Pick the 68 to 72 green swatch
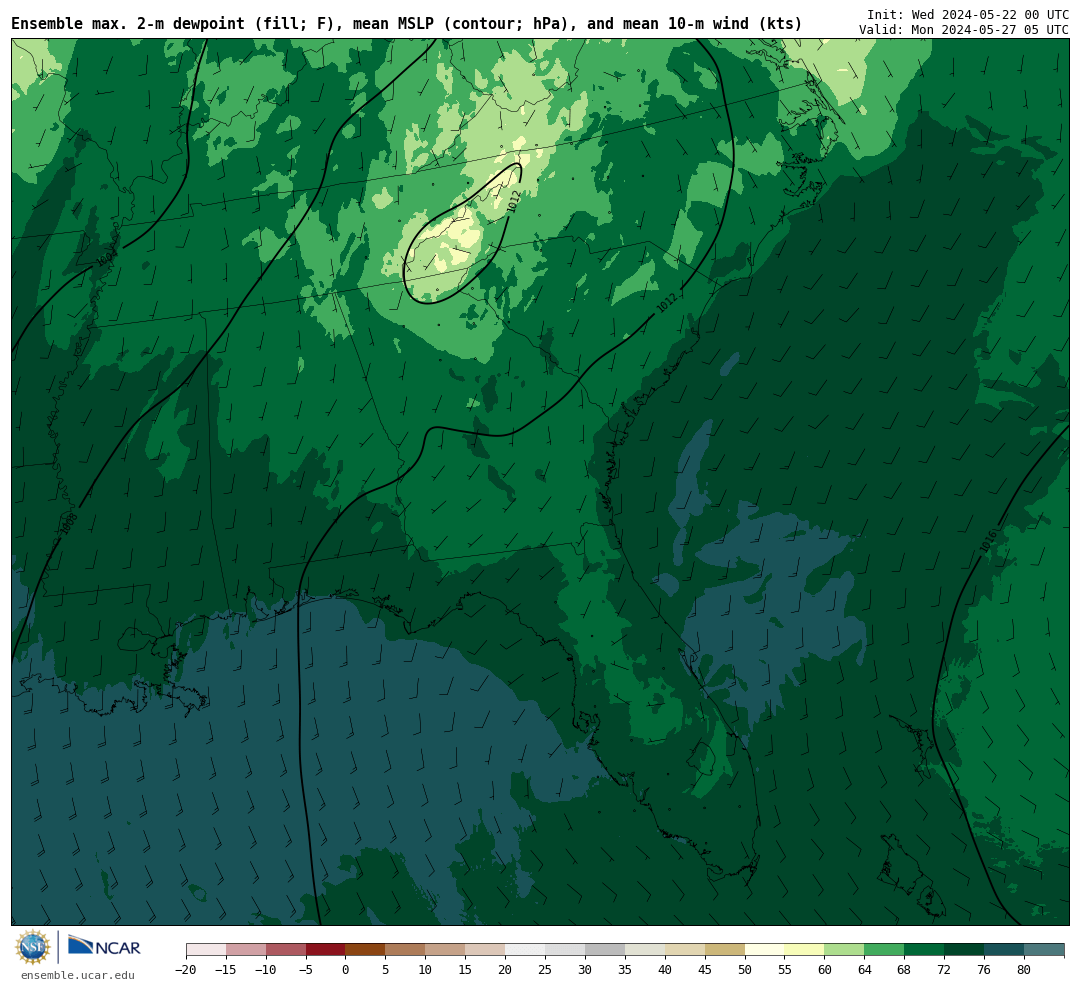 pyautogui.click(x=924, y=950)
